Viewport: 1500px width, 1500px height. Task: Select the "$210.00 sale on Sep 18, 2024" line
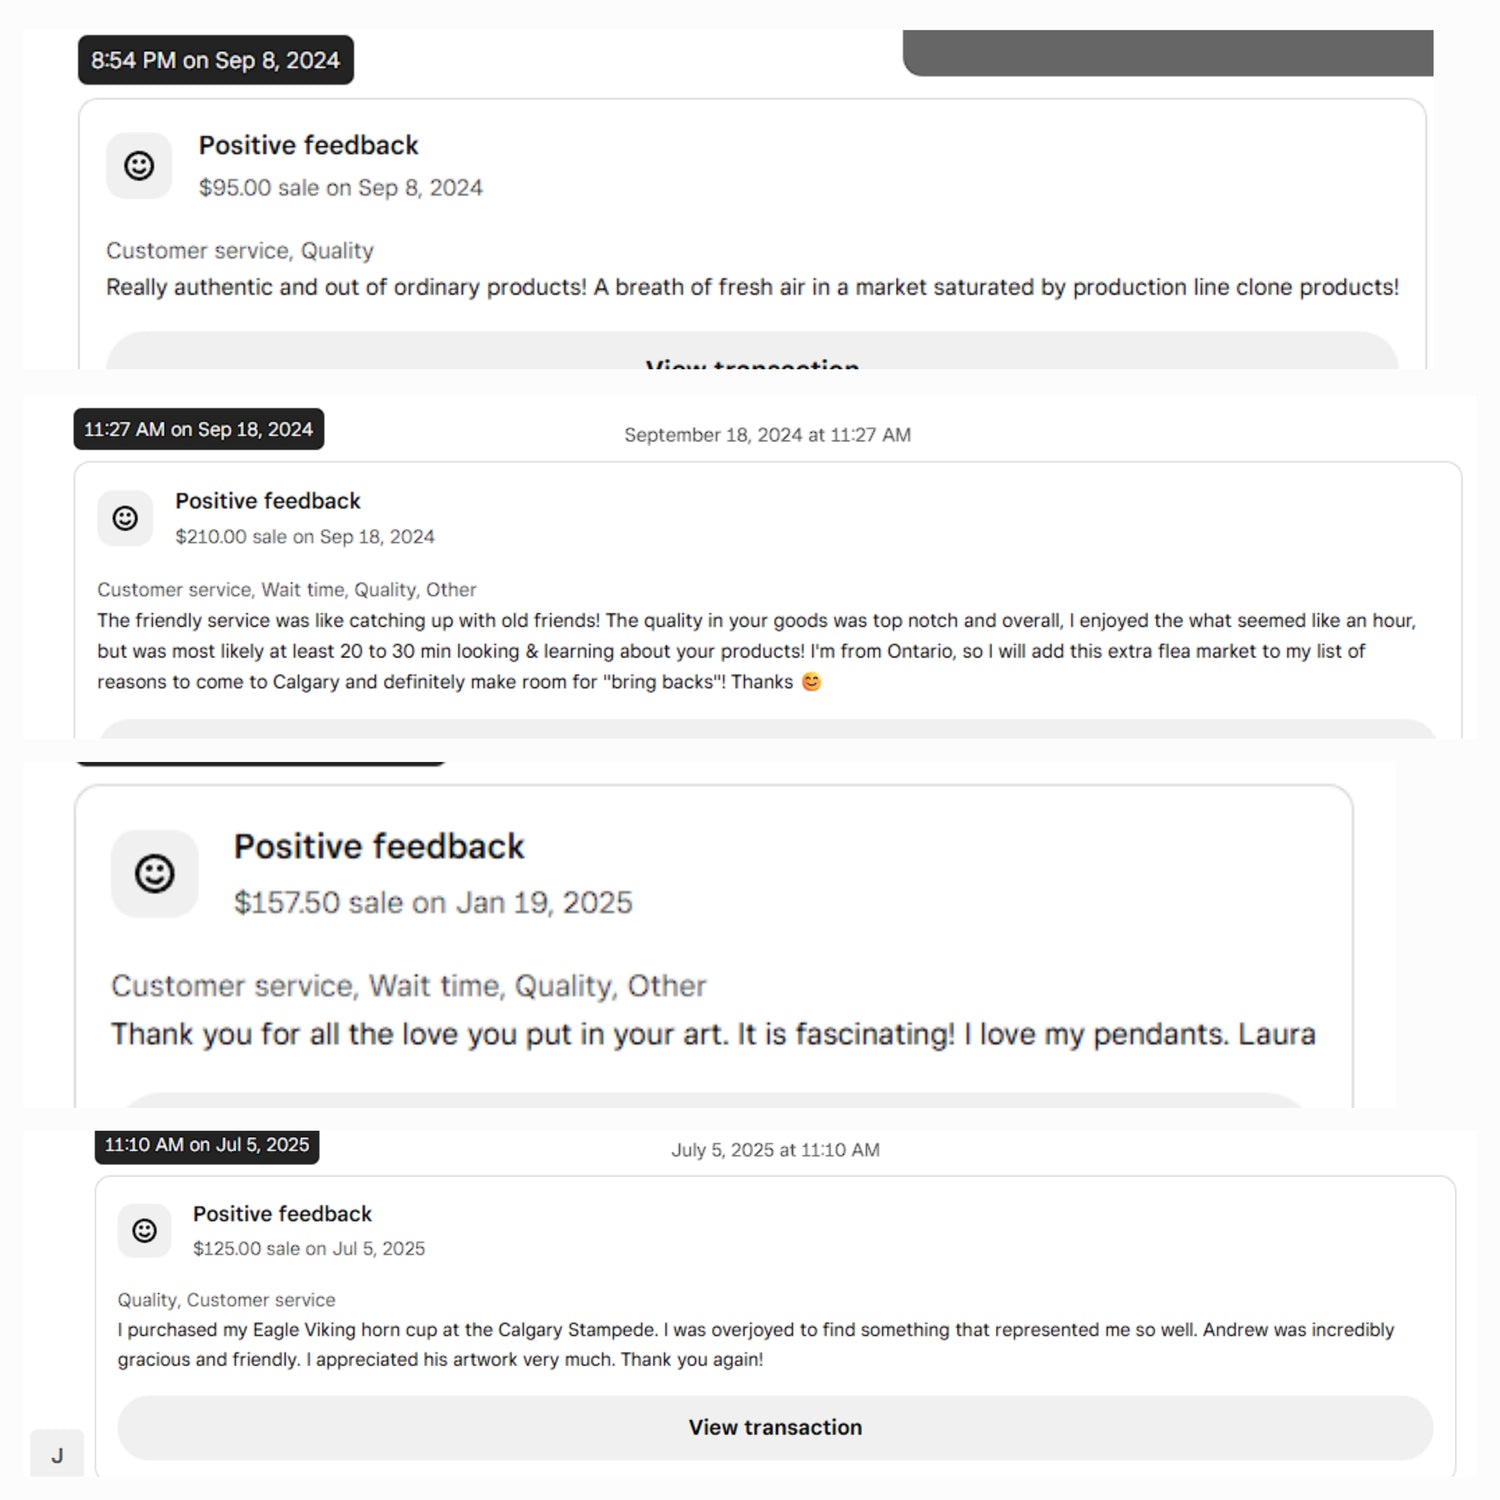pyautogui.click(x=305, y=537)
